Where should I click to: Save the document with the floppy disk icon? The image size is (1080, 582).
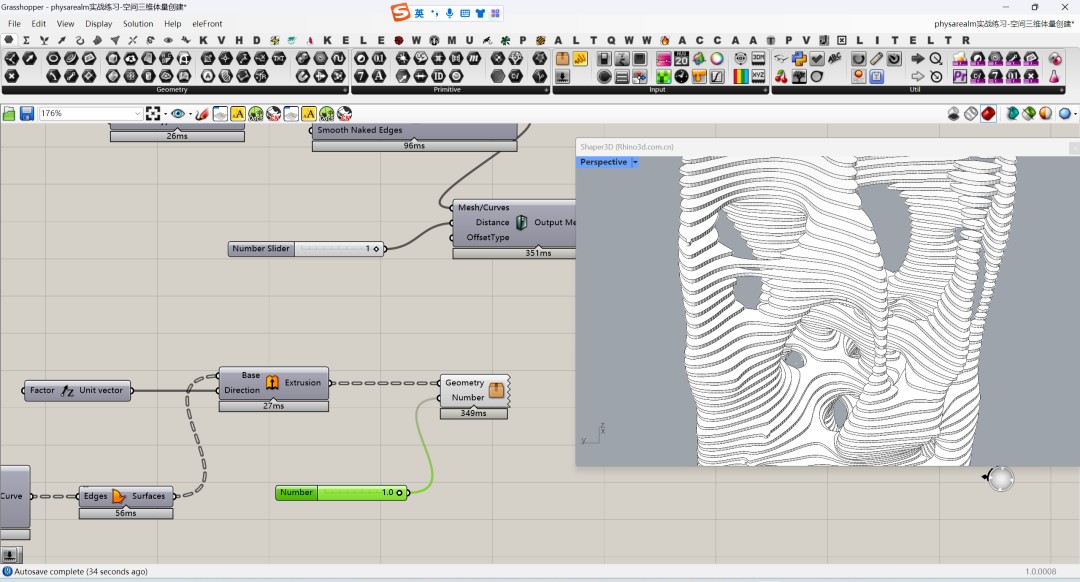tap(27, 114)
